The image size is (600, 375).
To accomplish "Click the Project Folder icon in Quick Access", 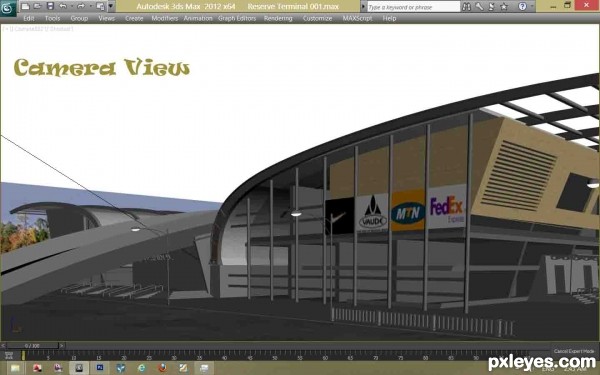I will (100, 6).
